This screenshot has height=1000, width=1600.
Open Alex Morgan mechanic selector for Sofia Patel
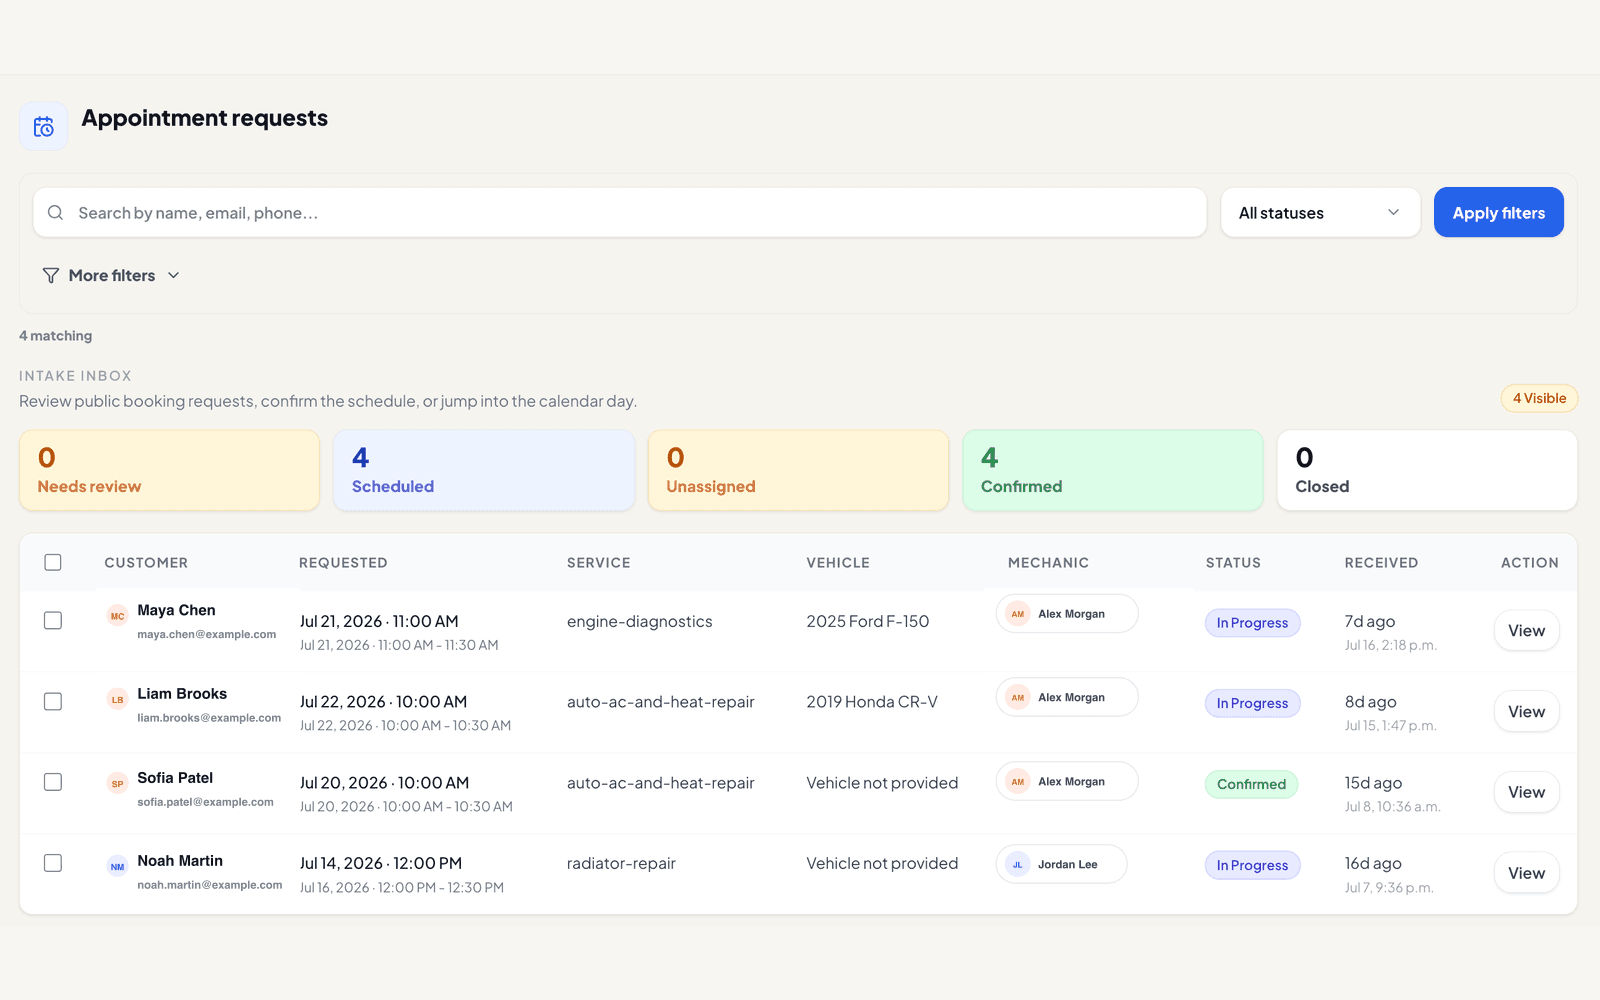1067,781
